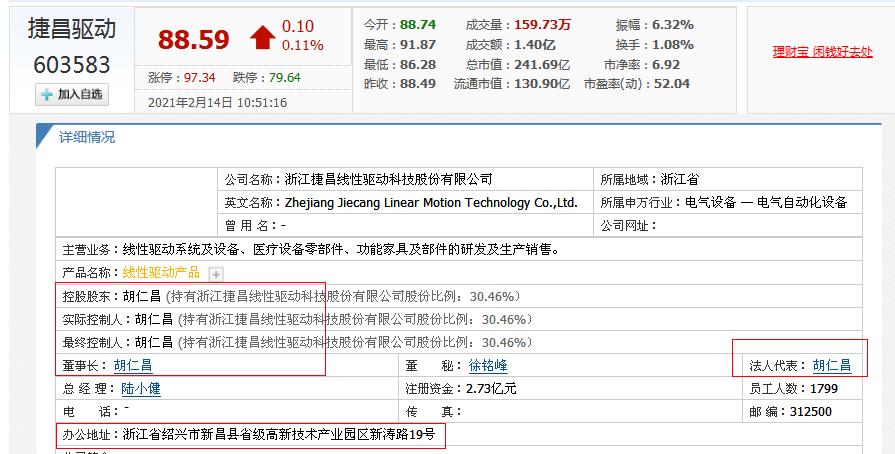The height and width of the screenshot is (454, 895).
Task: Click the 加入自选 add-to-watchlist button
Action: [72, 95]
